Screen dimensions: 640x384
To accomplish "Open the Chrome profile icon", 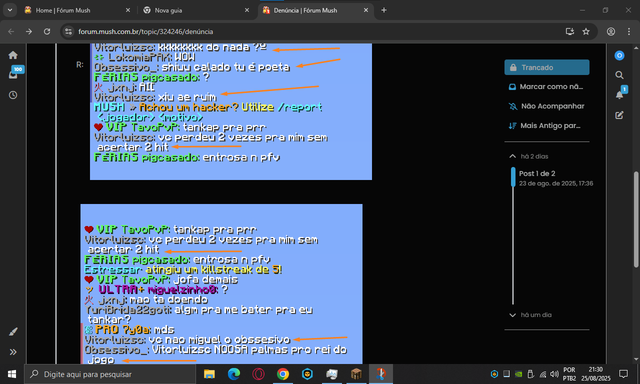I will (611, 31).
